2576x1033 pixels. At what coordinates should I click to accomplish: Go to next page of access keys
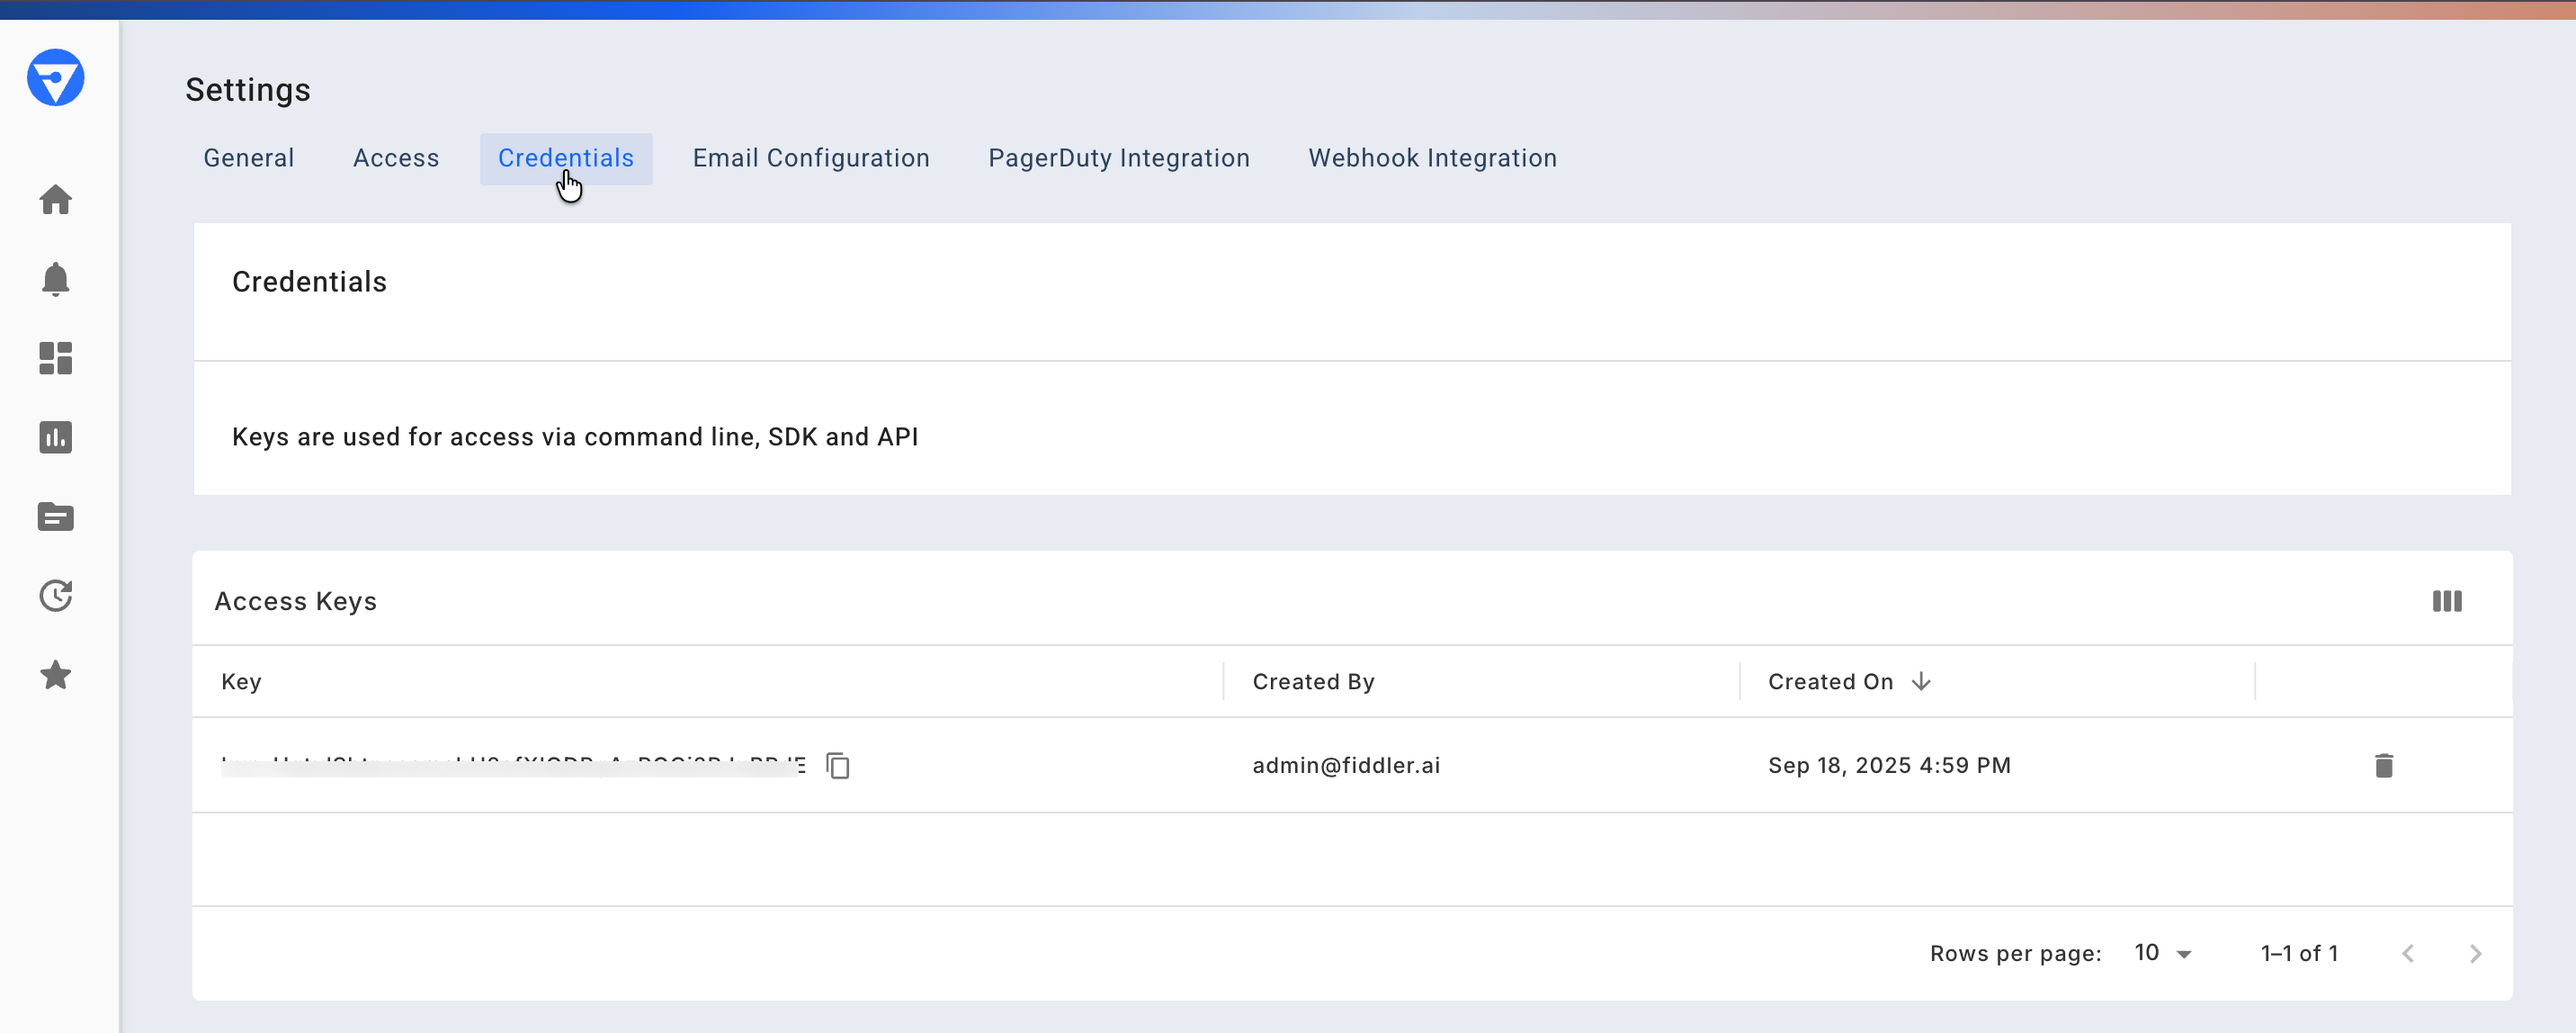point(2475,953)
